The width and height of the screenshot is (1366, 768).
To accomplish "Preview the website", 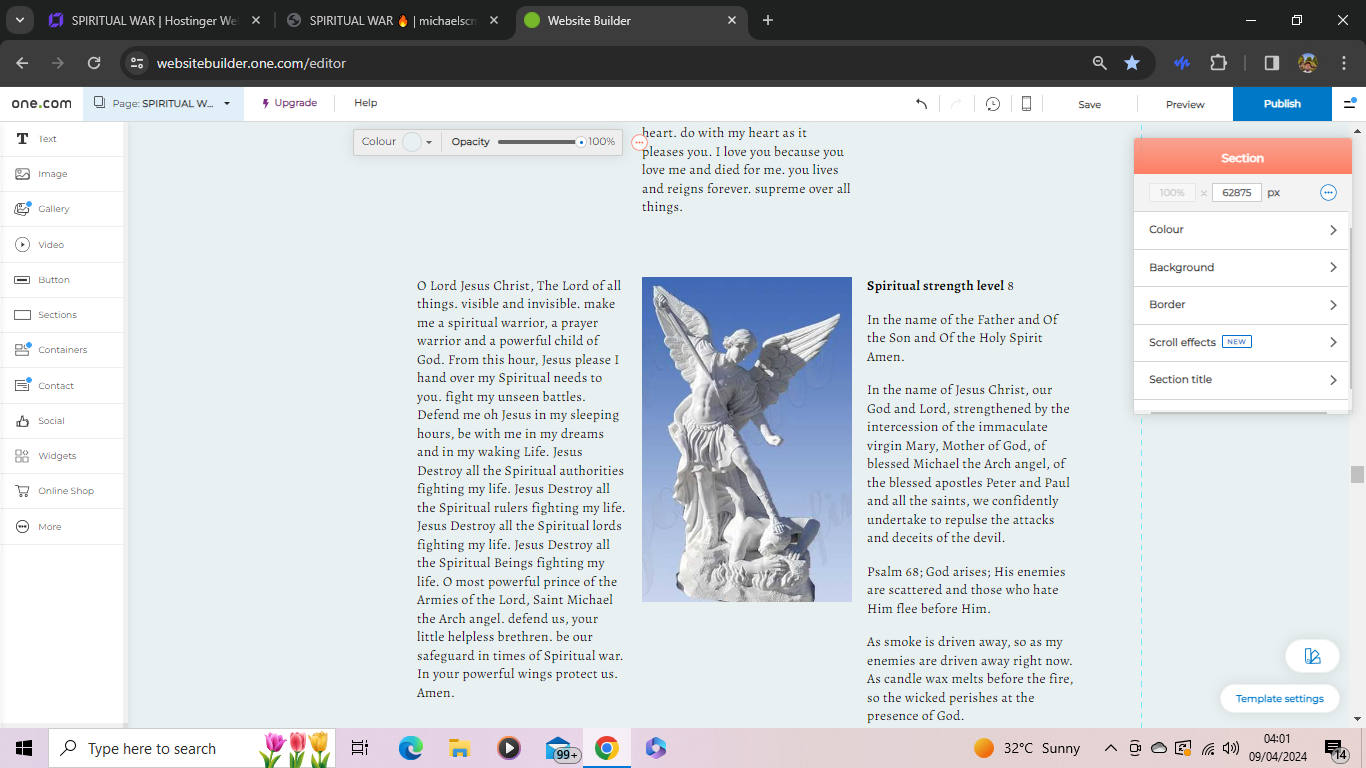I will [x=1185, y=104].
